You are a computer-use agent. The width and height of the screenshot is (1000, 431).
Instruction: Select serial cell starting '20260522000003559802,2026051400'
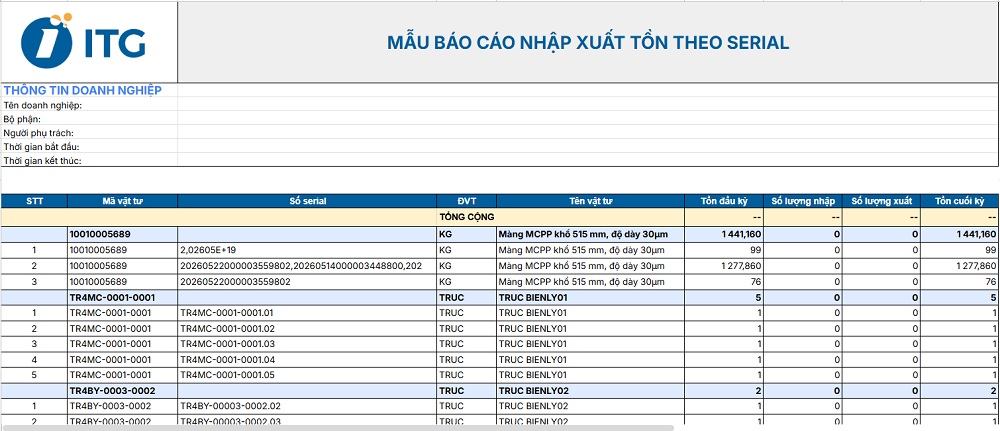(307, 265)
